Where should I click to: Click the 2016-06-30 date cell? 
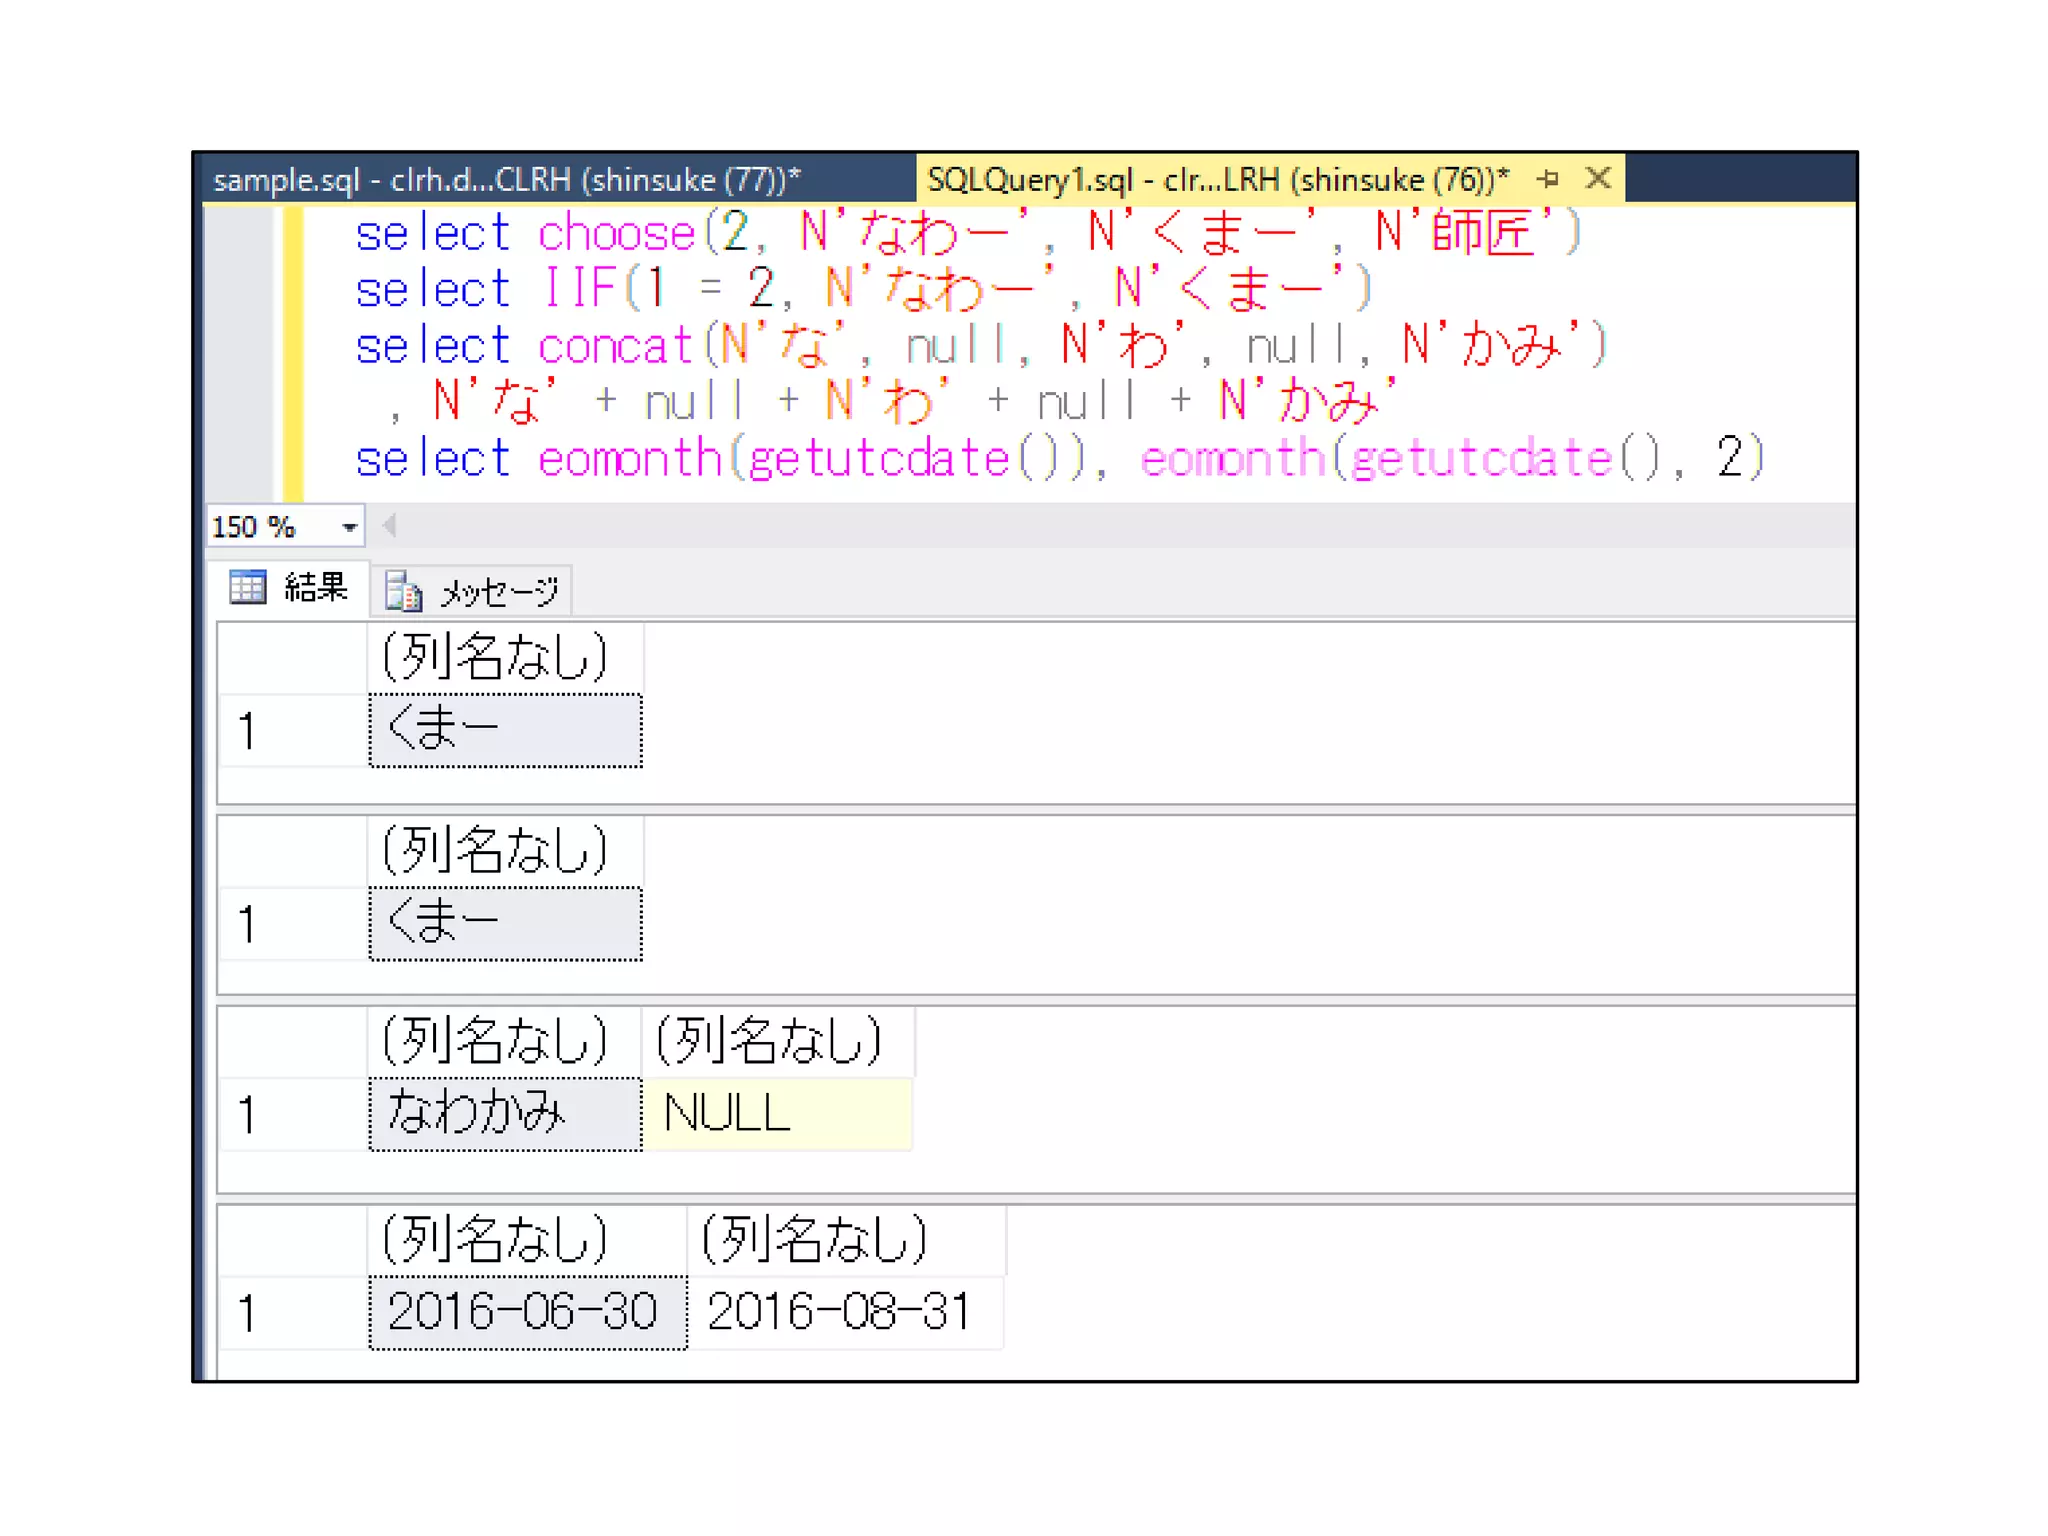[x=527, y=1312]
